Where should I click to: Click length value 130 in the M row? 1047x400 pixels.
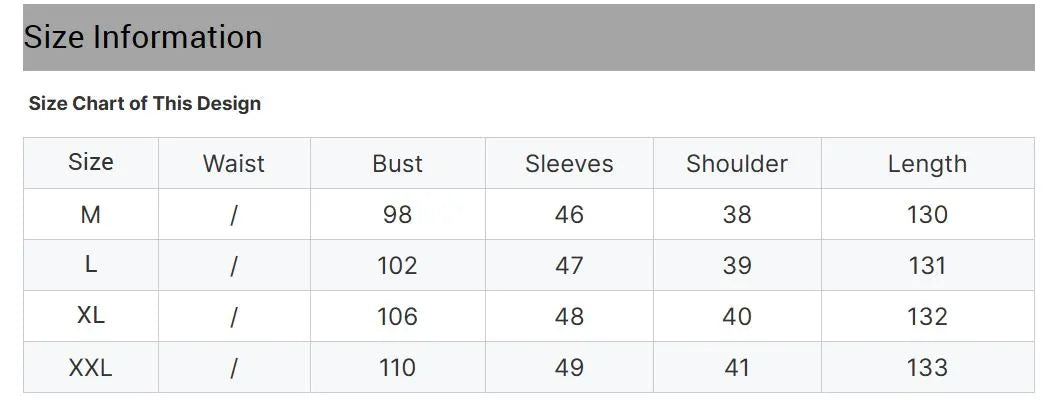927,215
